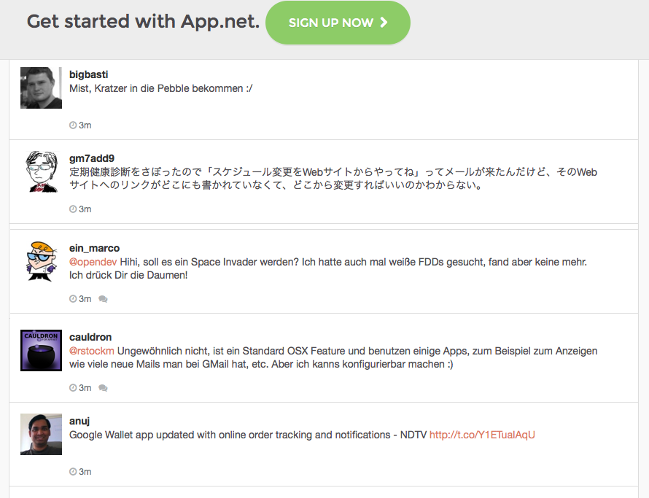The image size is (649, 498).
Task: Open cauldron's purple cauldron avatar
Action: 41,350
